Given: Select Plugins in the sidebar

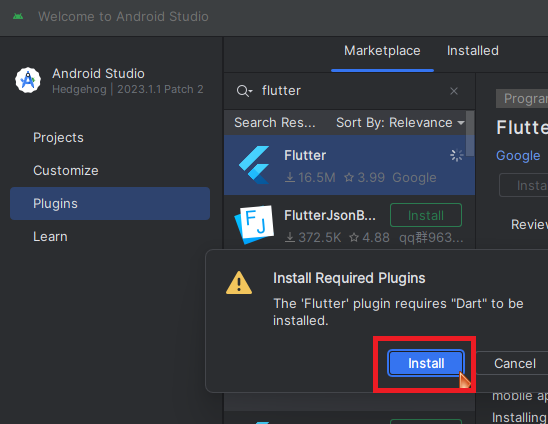Looking at the screenshot, I should pos(110,203).
